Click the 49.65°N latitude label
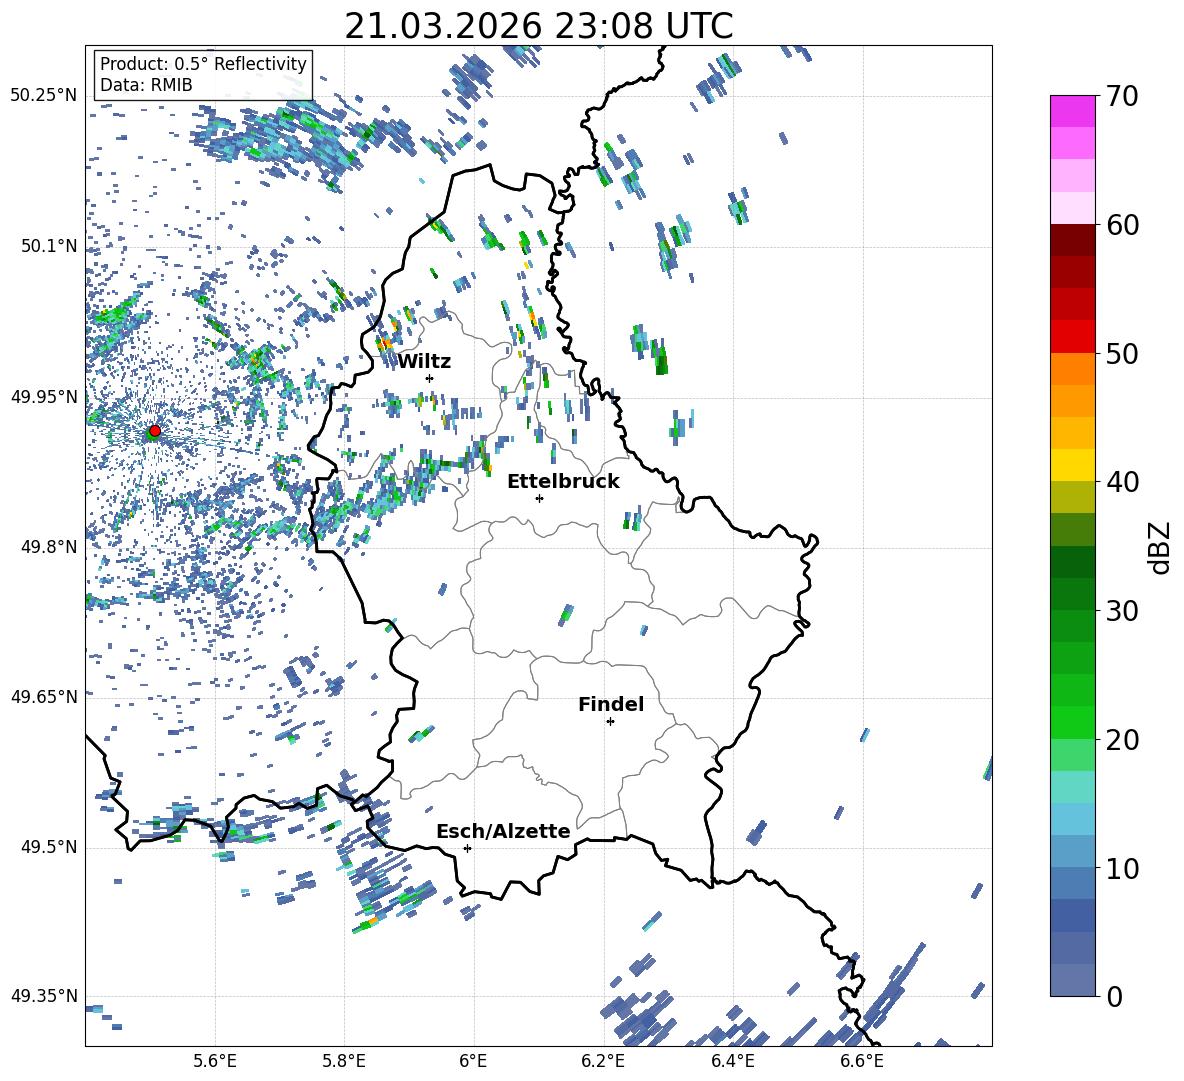Viewport: 1184px width, 1081px height. 43,696
